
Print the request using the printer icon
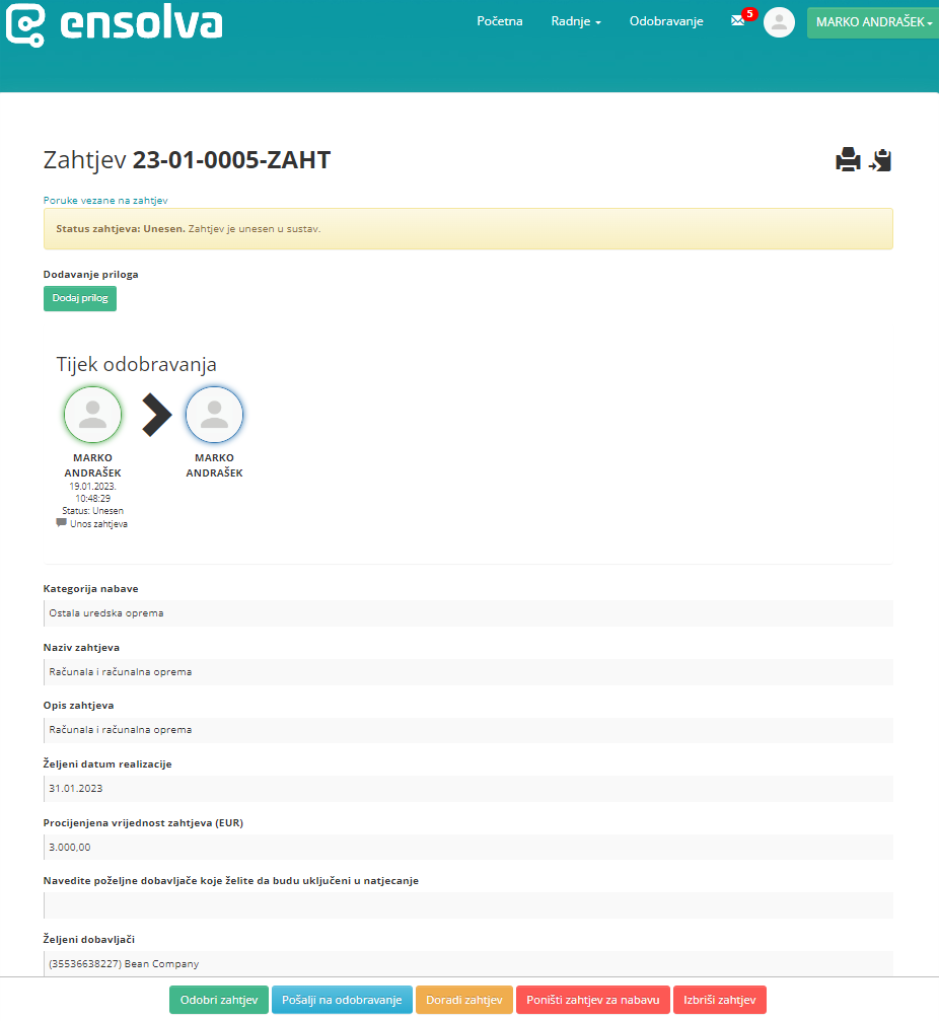[848, 160]
